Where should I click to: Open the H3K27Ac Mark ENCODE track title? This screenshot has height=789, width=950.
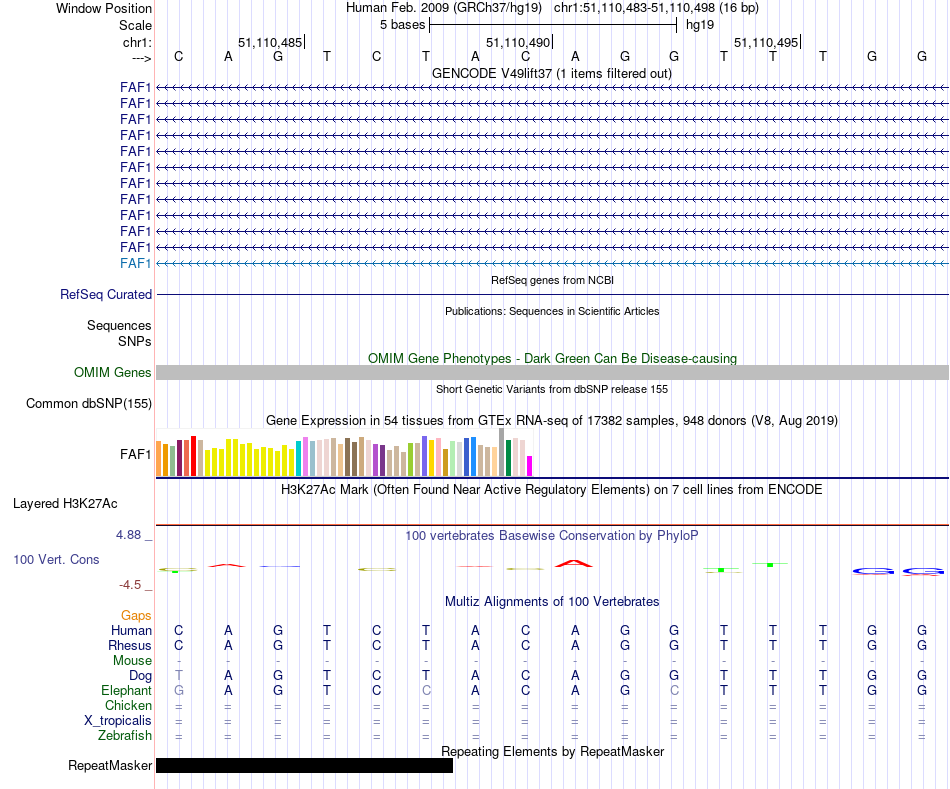click(x=552, y=490)
